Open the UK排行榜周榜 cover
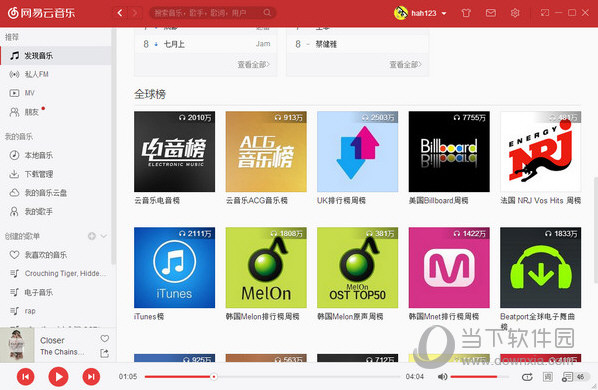 click(x=357, y=151)
